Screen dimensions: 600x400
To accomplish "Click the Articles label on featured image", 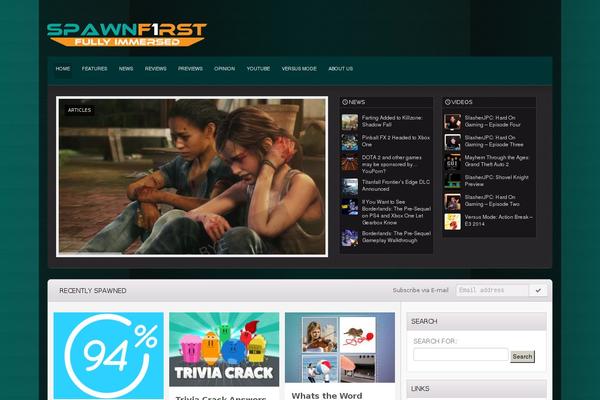I will click(x=80, y=110).
